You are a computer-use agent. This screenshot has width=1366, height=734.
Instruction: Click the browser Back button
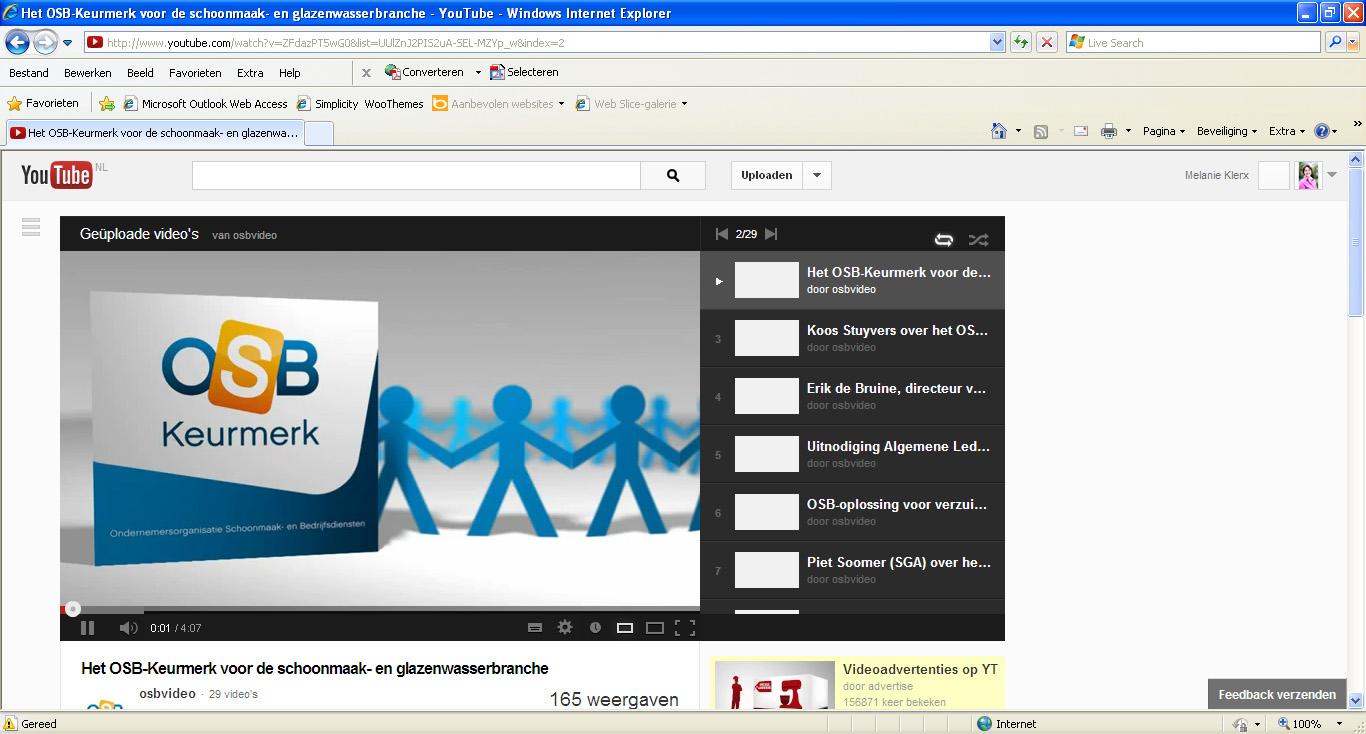17,42
